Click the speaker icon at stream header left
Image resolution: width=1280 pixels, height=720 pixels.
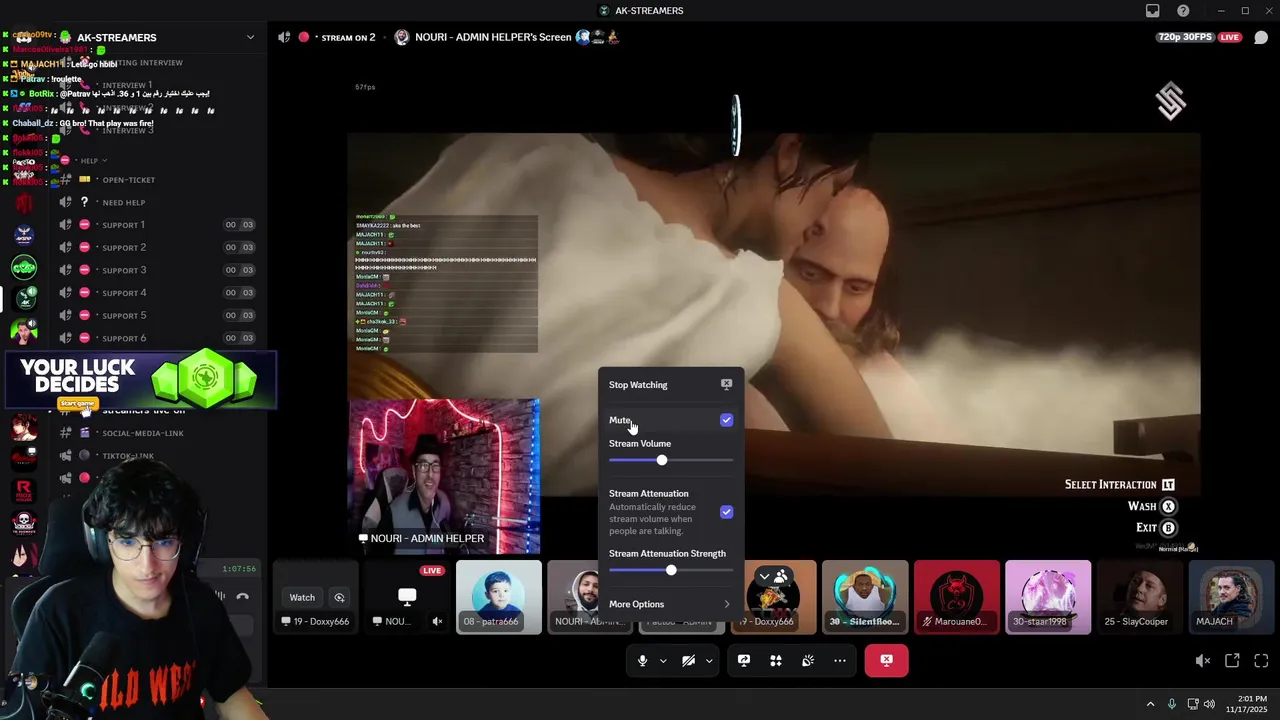click(x=284, y=37)
